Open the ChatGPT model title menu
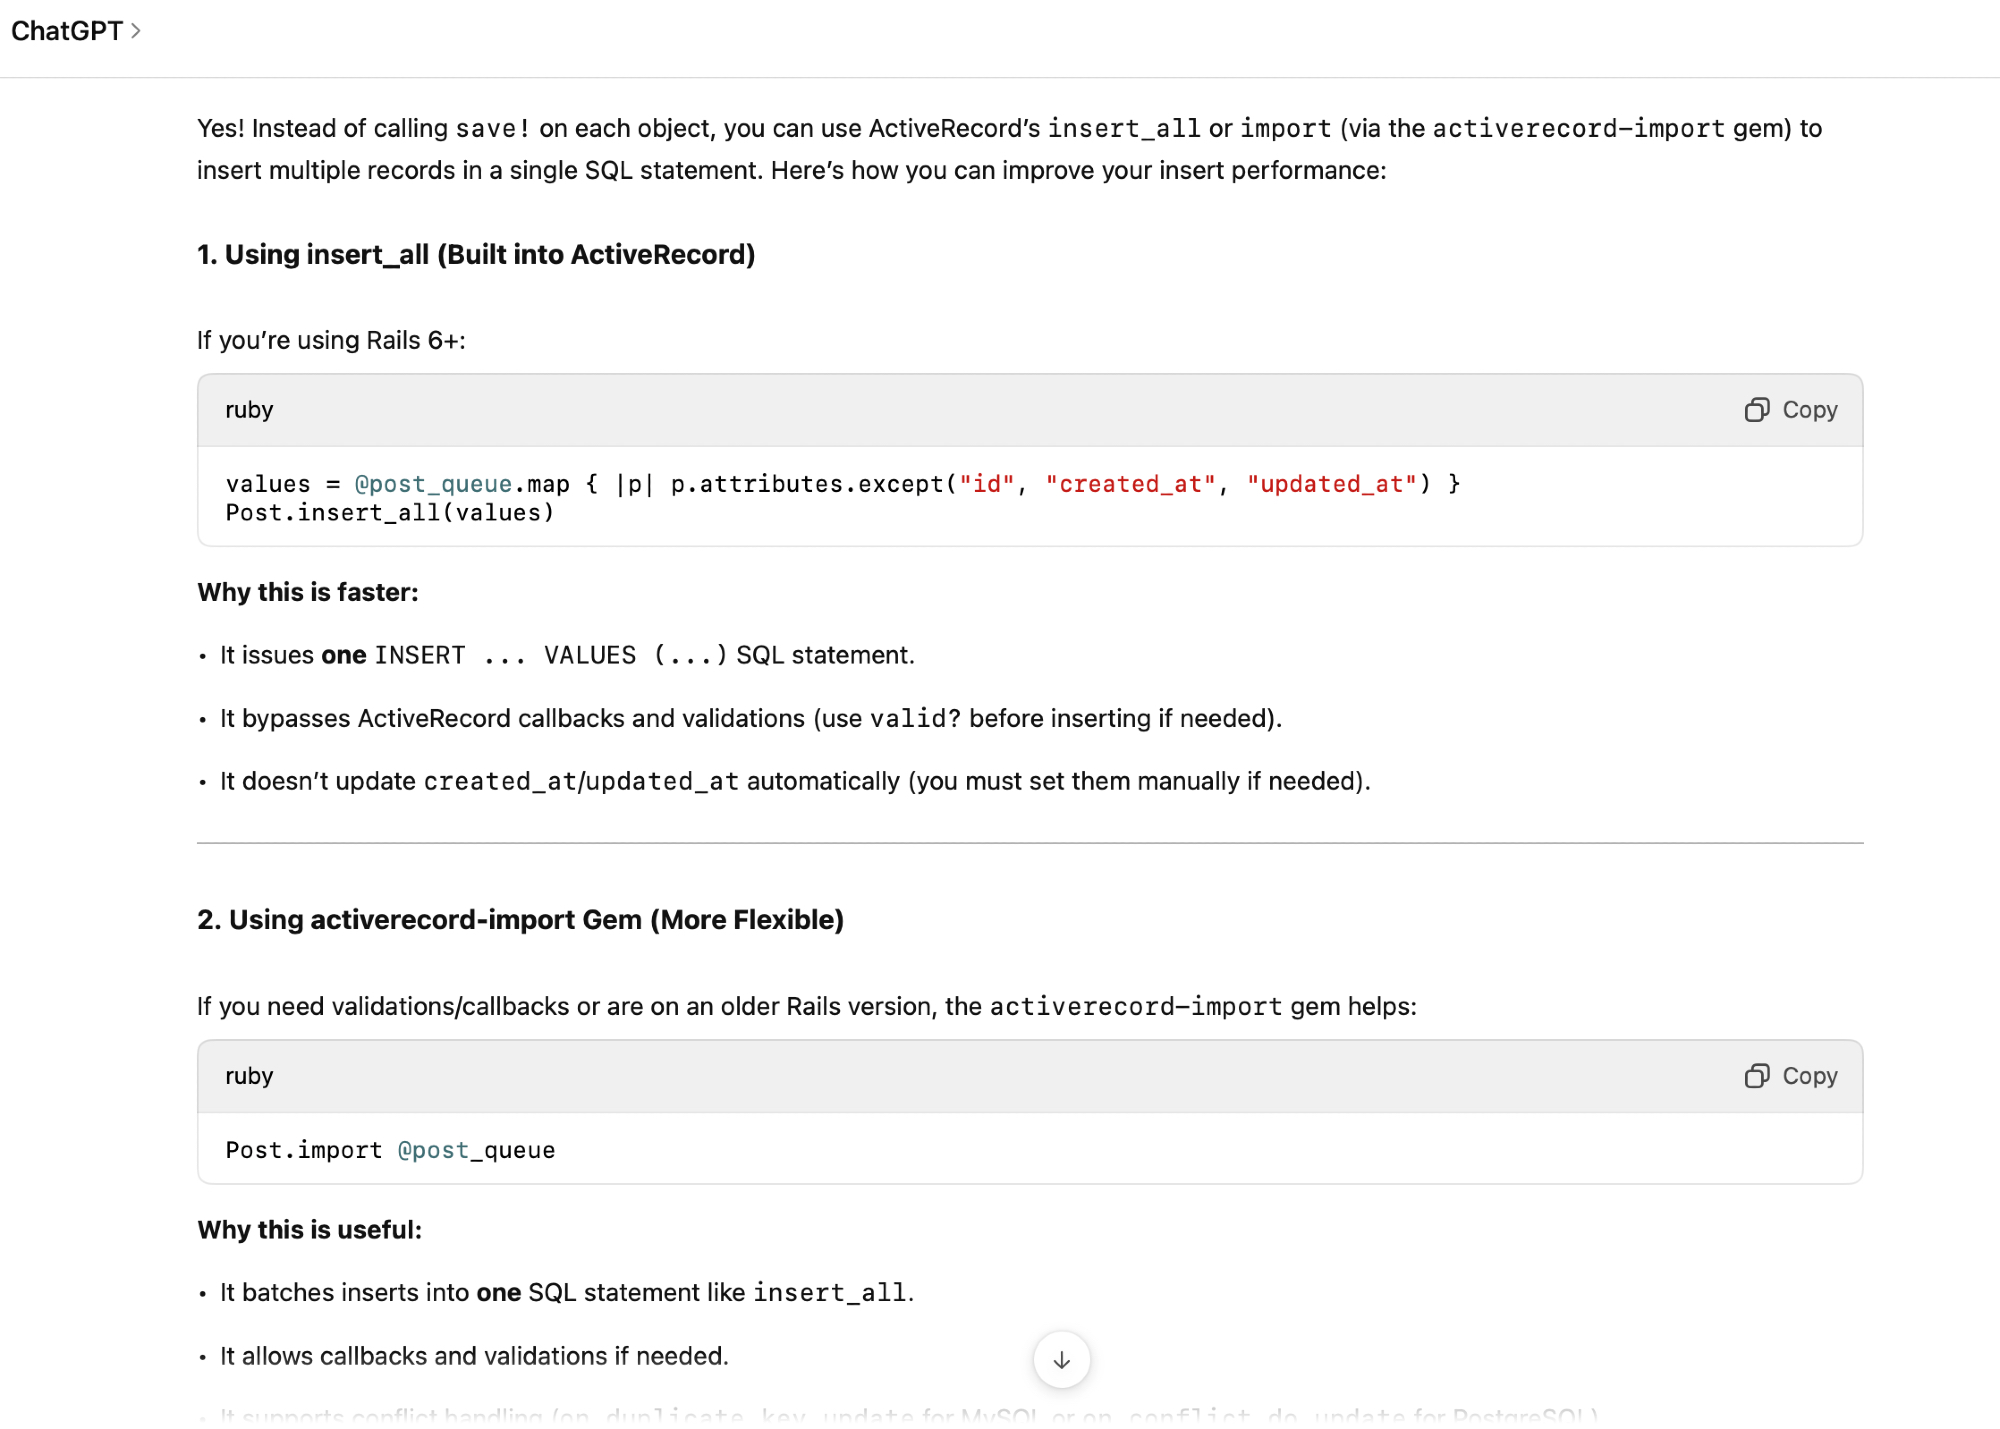The width and height of the screenshot is (2000, 1429). 66,31
